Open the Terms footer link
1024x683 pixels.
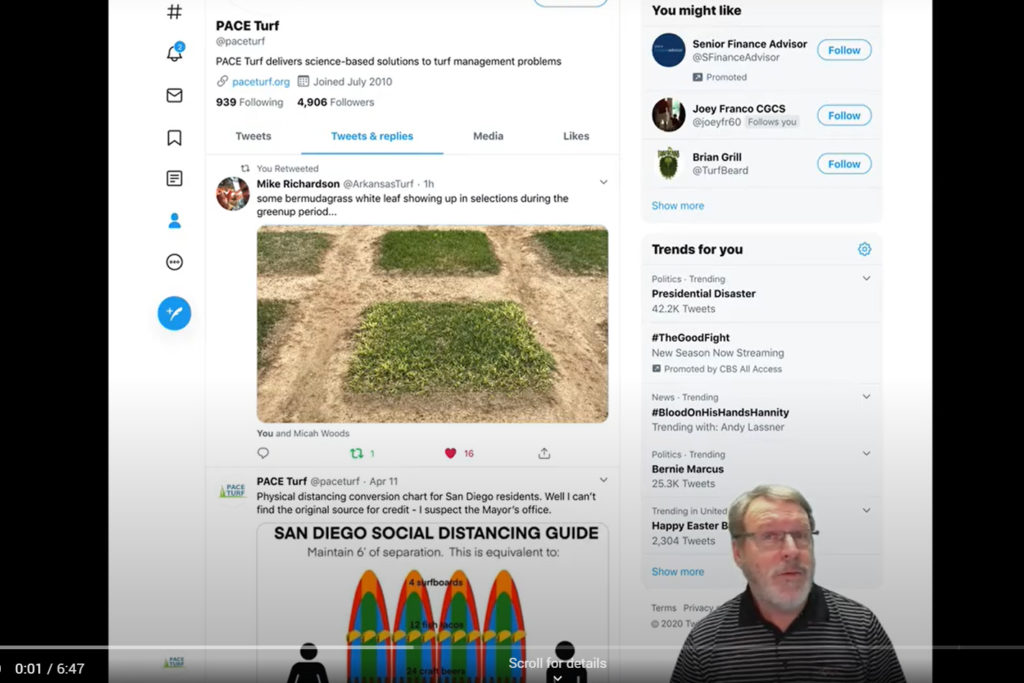(664, 608)
